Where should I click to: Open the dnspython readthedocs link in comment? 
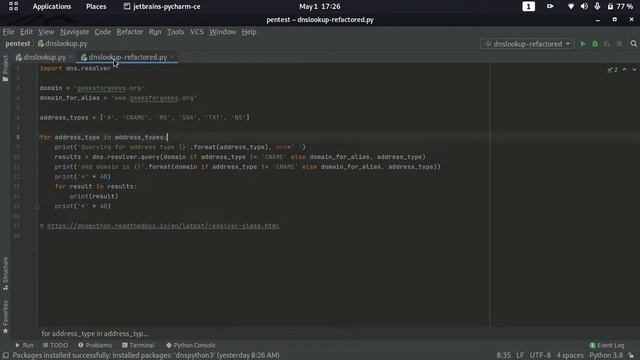click(x=163, y=226)
